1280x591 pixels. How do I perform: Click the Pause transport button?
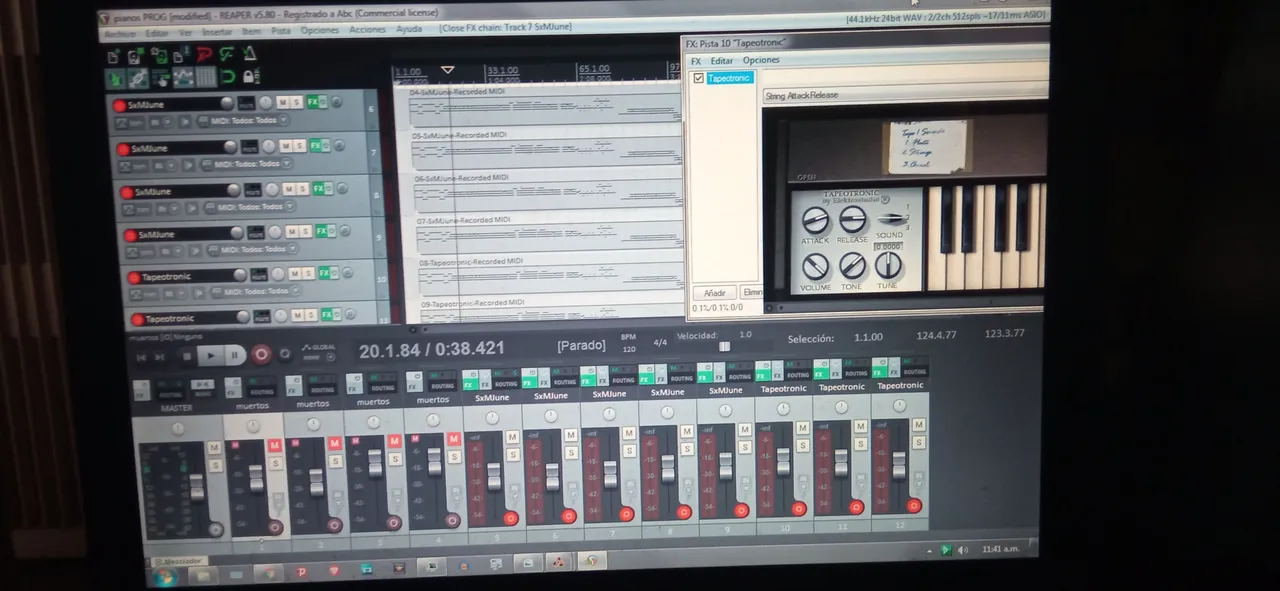[x=234, y=355]
